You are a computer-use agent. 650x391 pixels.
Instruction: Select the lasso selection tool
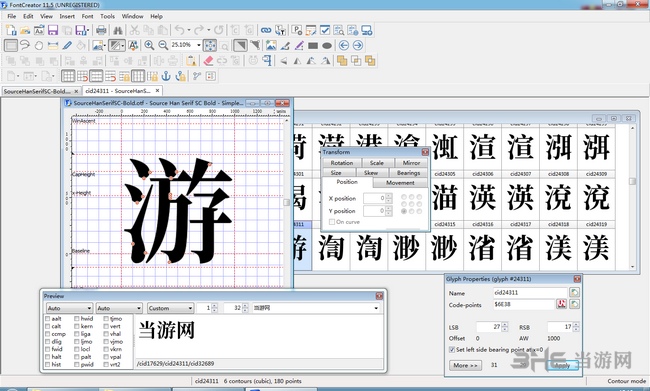(25, 45)
